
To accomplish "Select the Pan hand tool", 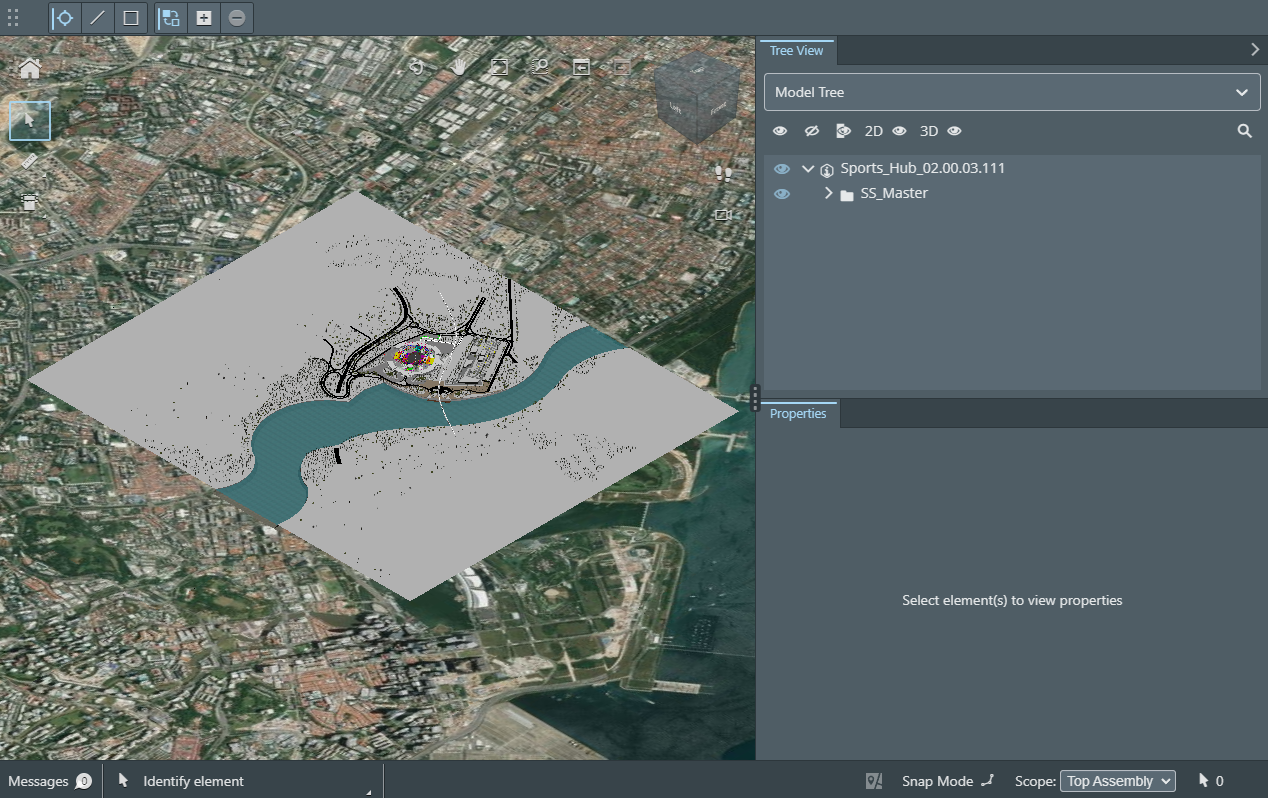I will 459,67.
